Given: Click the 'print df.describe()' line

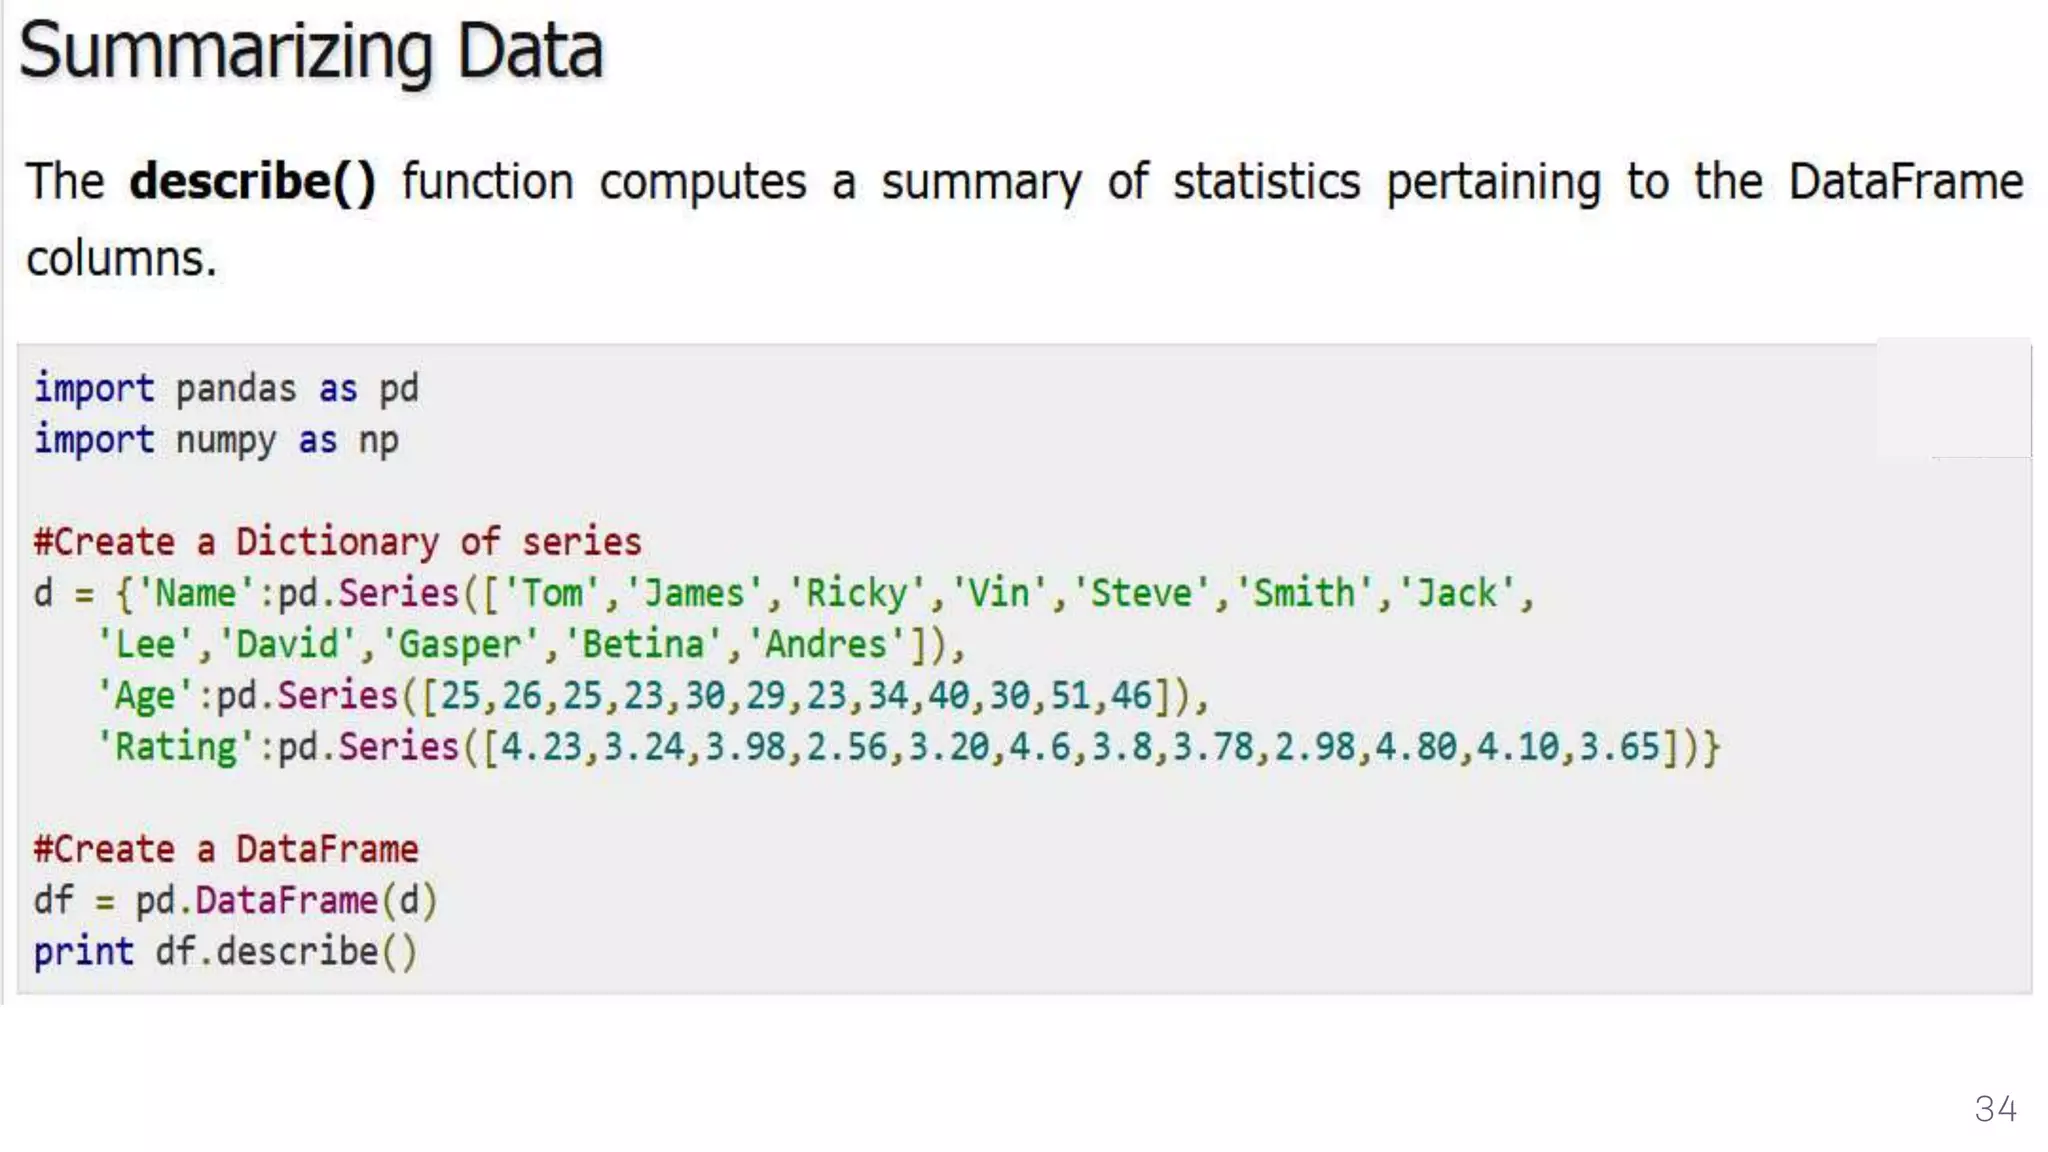Looking at the screenshot, I should [226, 951].
